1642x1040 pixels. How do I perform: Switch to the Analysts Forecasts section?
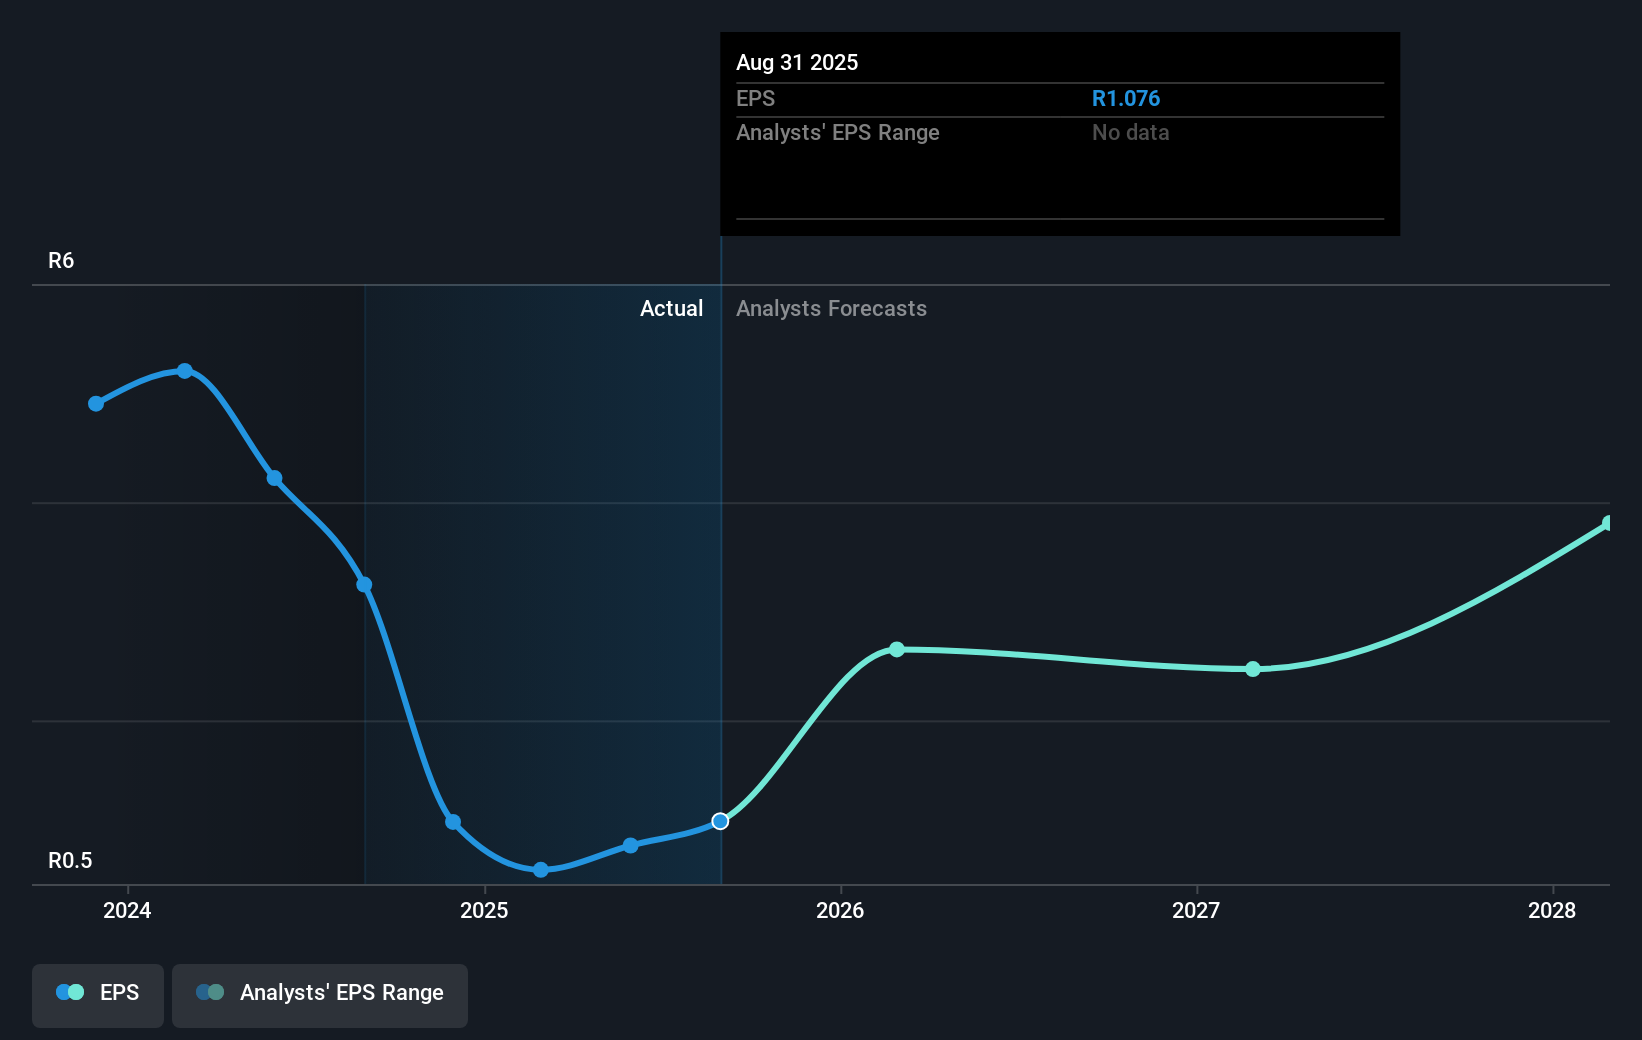click(x=831, y=309)
